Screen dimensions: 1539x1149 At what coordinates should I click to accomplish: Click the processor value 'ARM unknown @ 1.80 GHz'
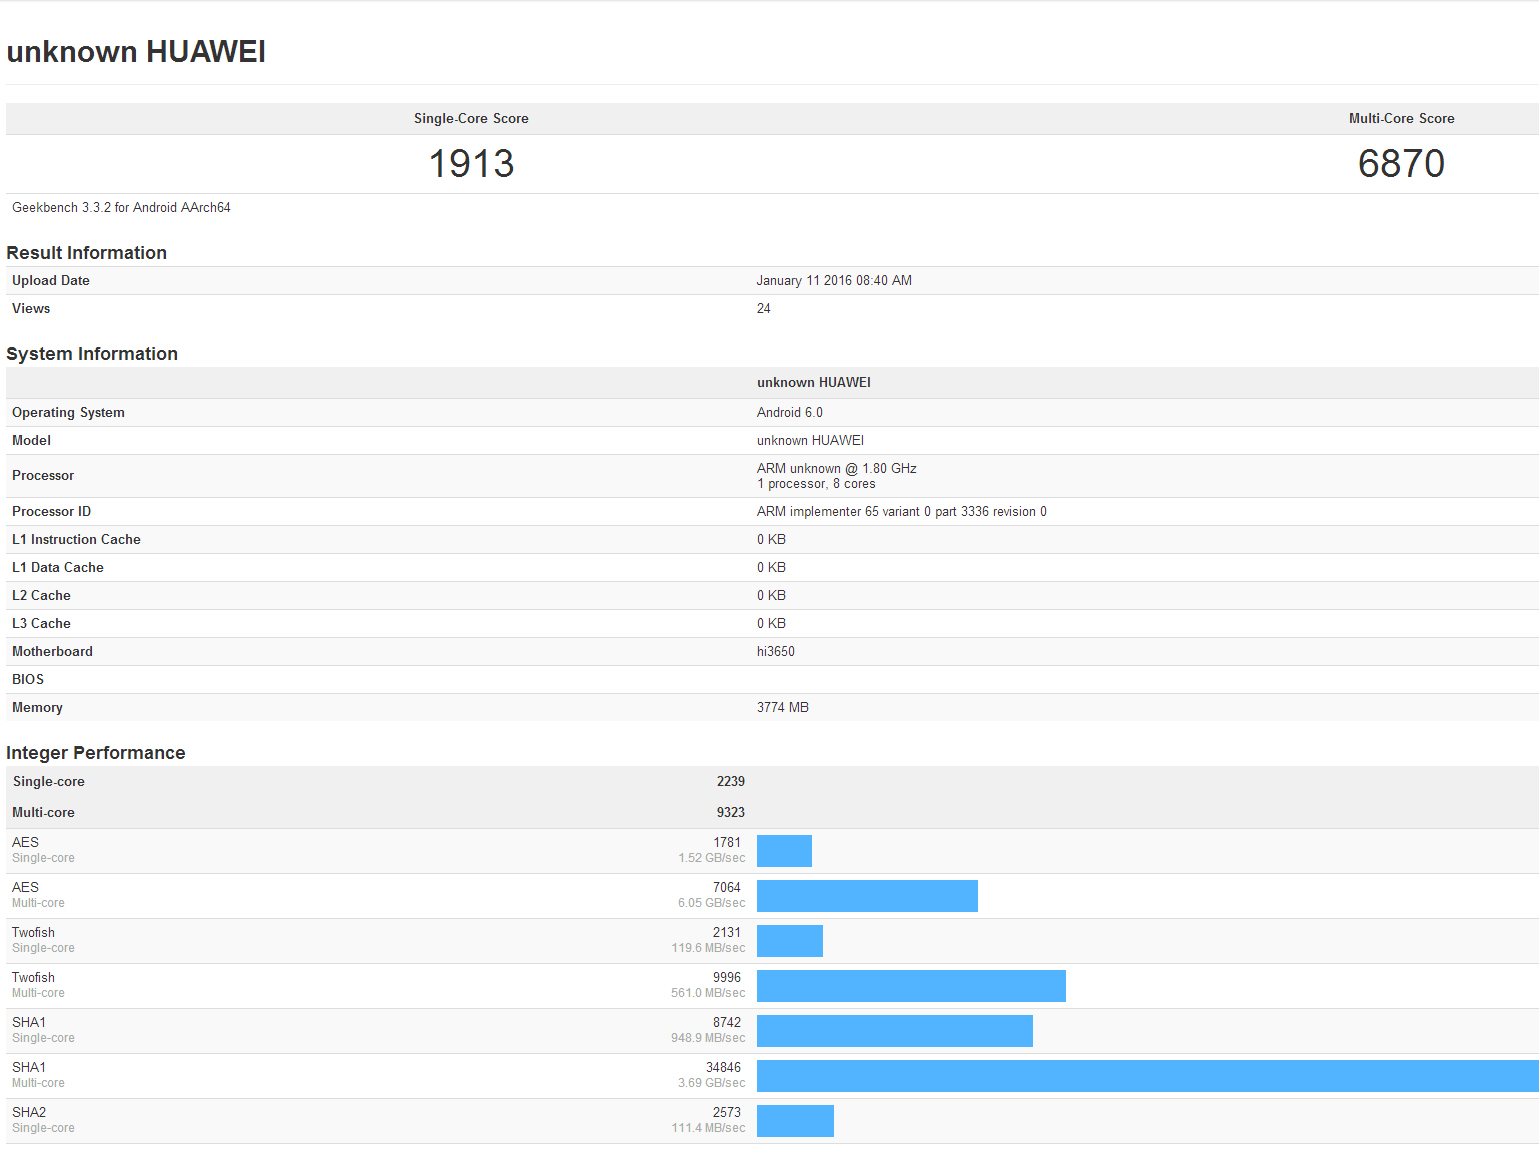836,469
